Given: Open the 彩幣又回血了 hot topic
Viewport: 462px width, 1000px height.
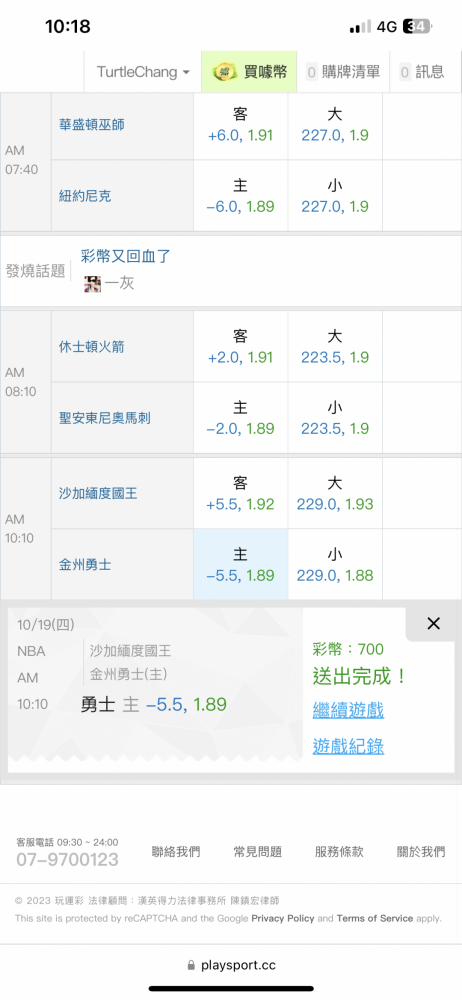Looking at the screenshot, I should 126,256.
